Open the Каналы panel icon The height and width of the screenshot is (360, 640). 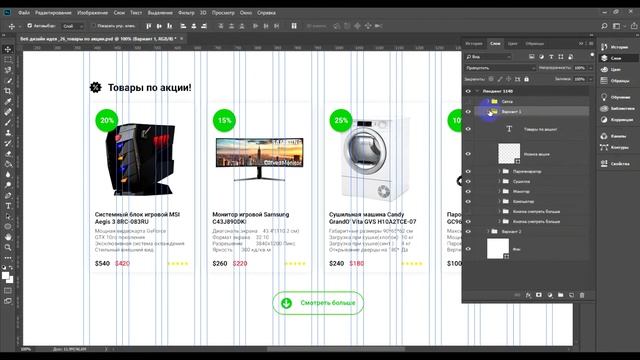(x=604, y=136)
